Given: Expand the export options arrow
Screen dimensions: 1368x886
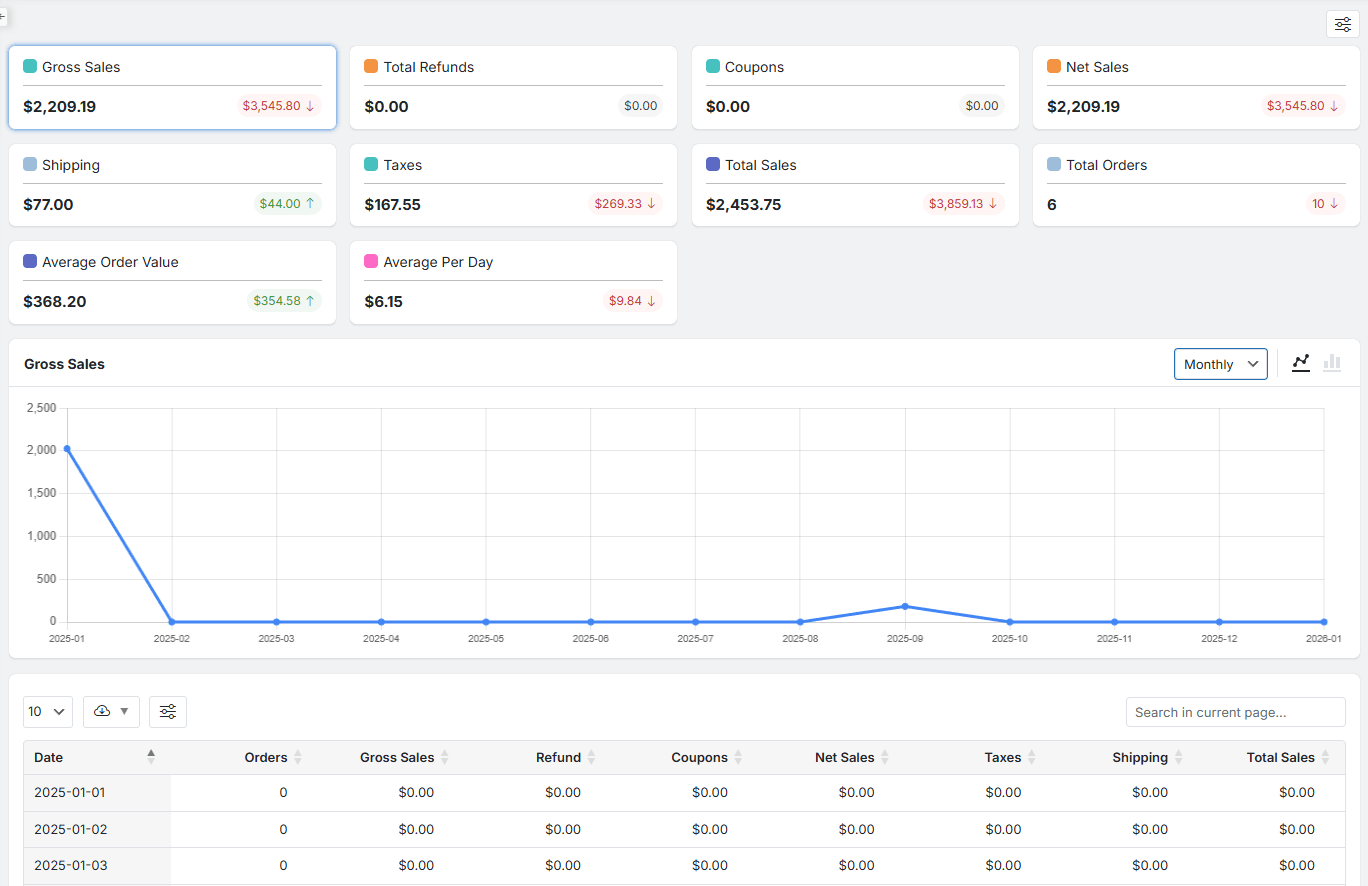Looking at the screenshot, I should click(x=124, y=711).
